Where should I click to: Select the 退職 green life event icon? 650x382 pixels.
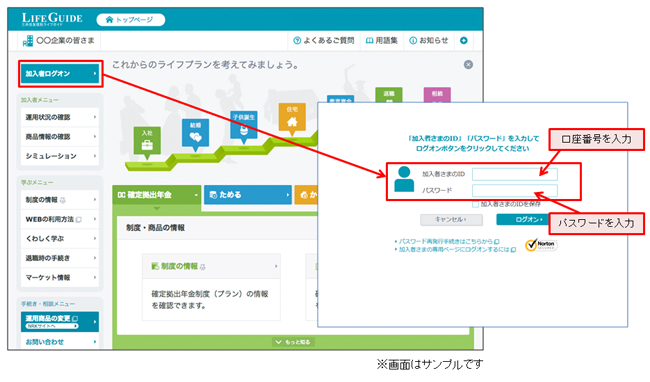coord(388,95)
